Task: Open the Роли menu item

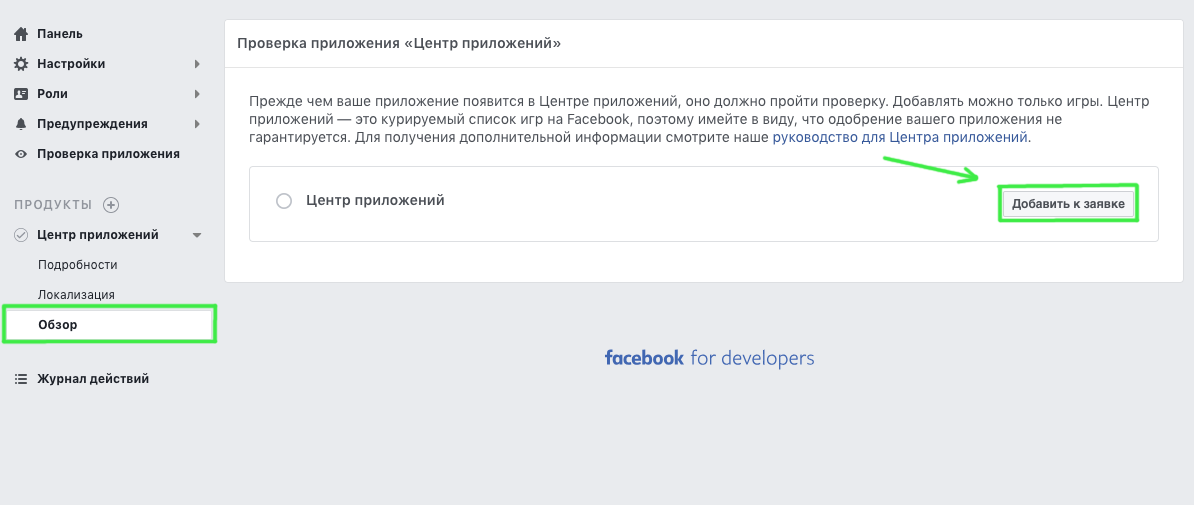Action: tap(53, 94)
